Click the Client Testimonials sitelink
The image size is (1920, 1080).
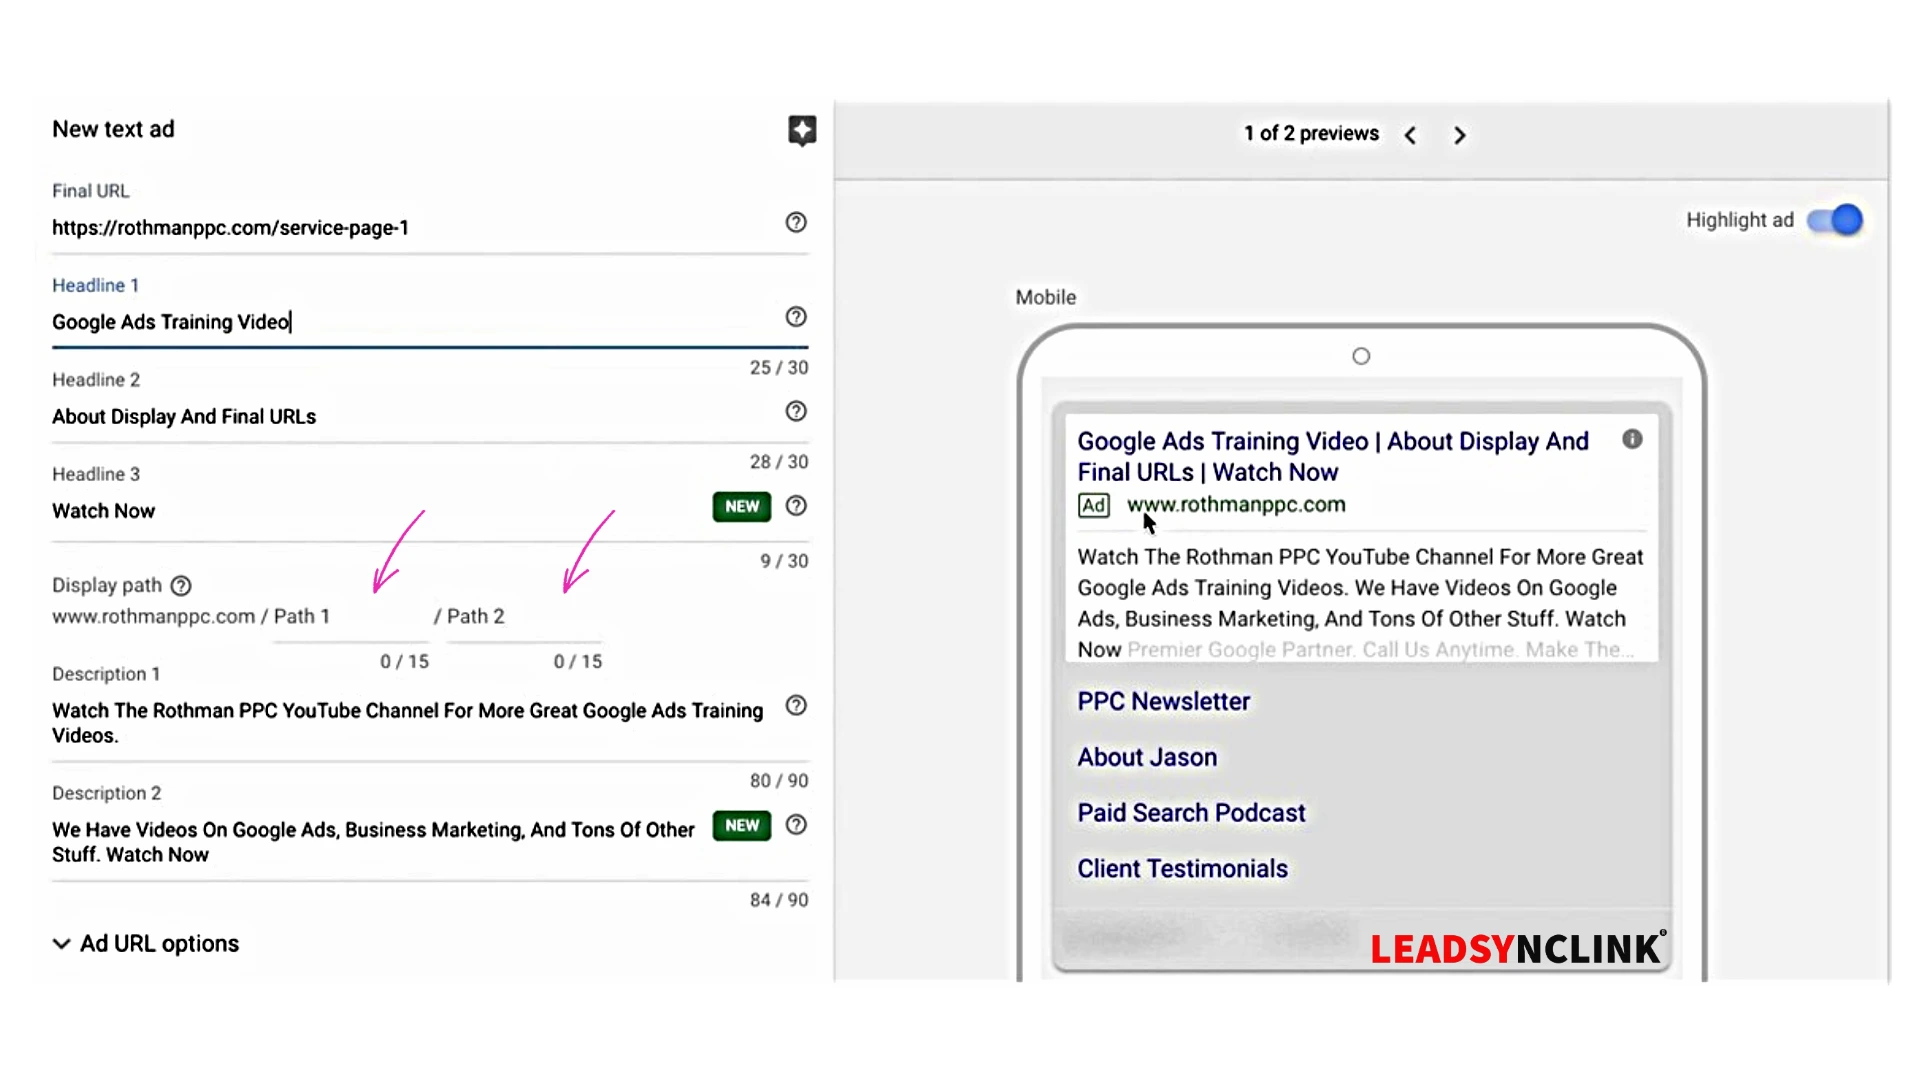pos(1182,868)
